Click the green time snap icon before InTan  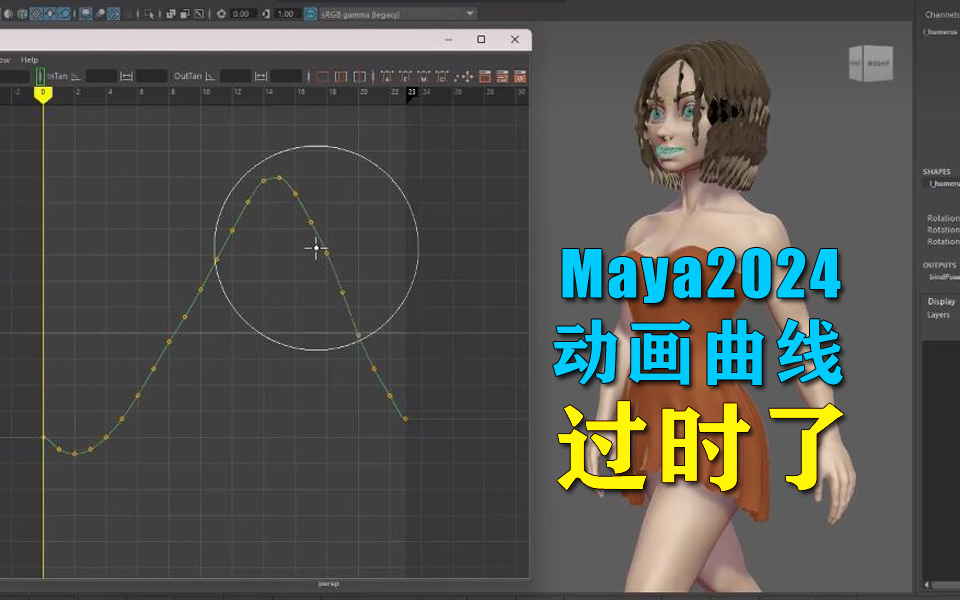click(40, 77)
